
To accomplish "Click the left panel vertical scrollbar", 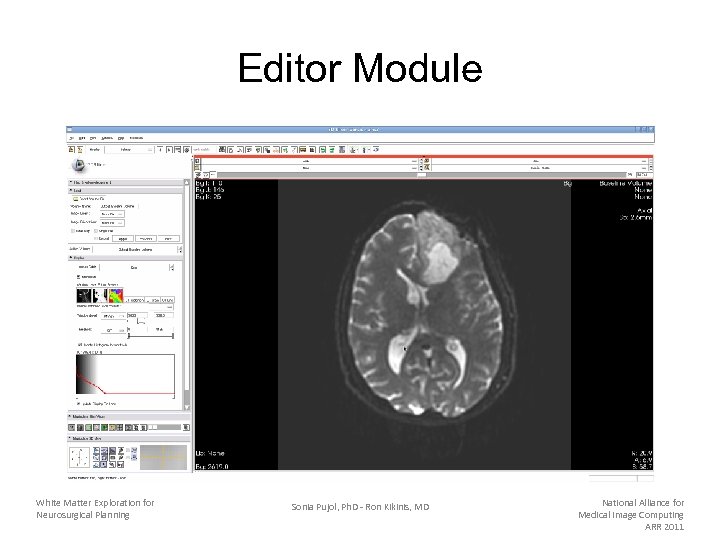I will 187,295.
